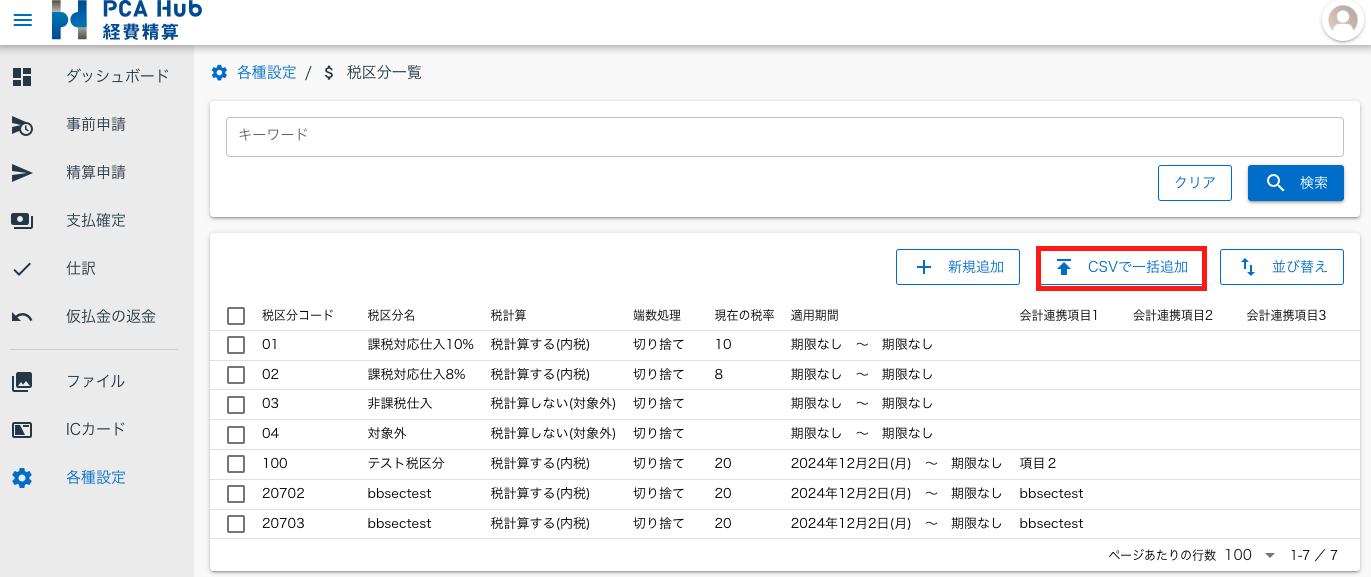Click the 課税対応仕入10% name cell
1371x577 pixels.
[420, 345]
